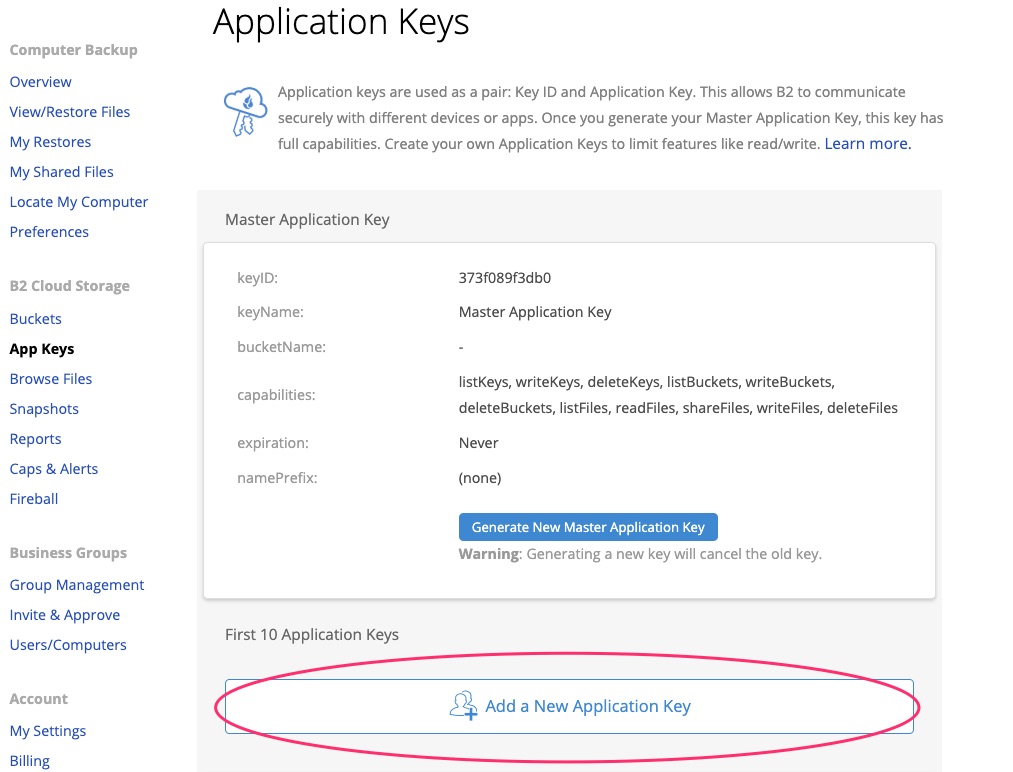Click the cloud and keys icon
This screenshot has width=1013, height=772.
245,111
